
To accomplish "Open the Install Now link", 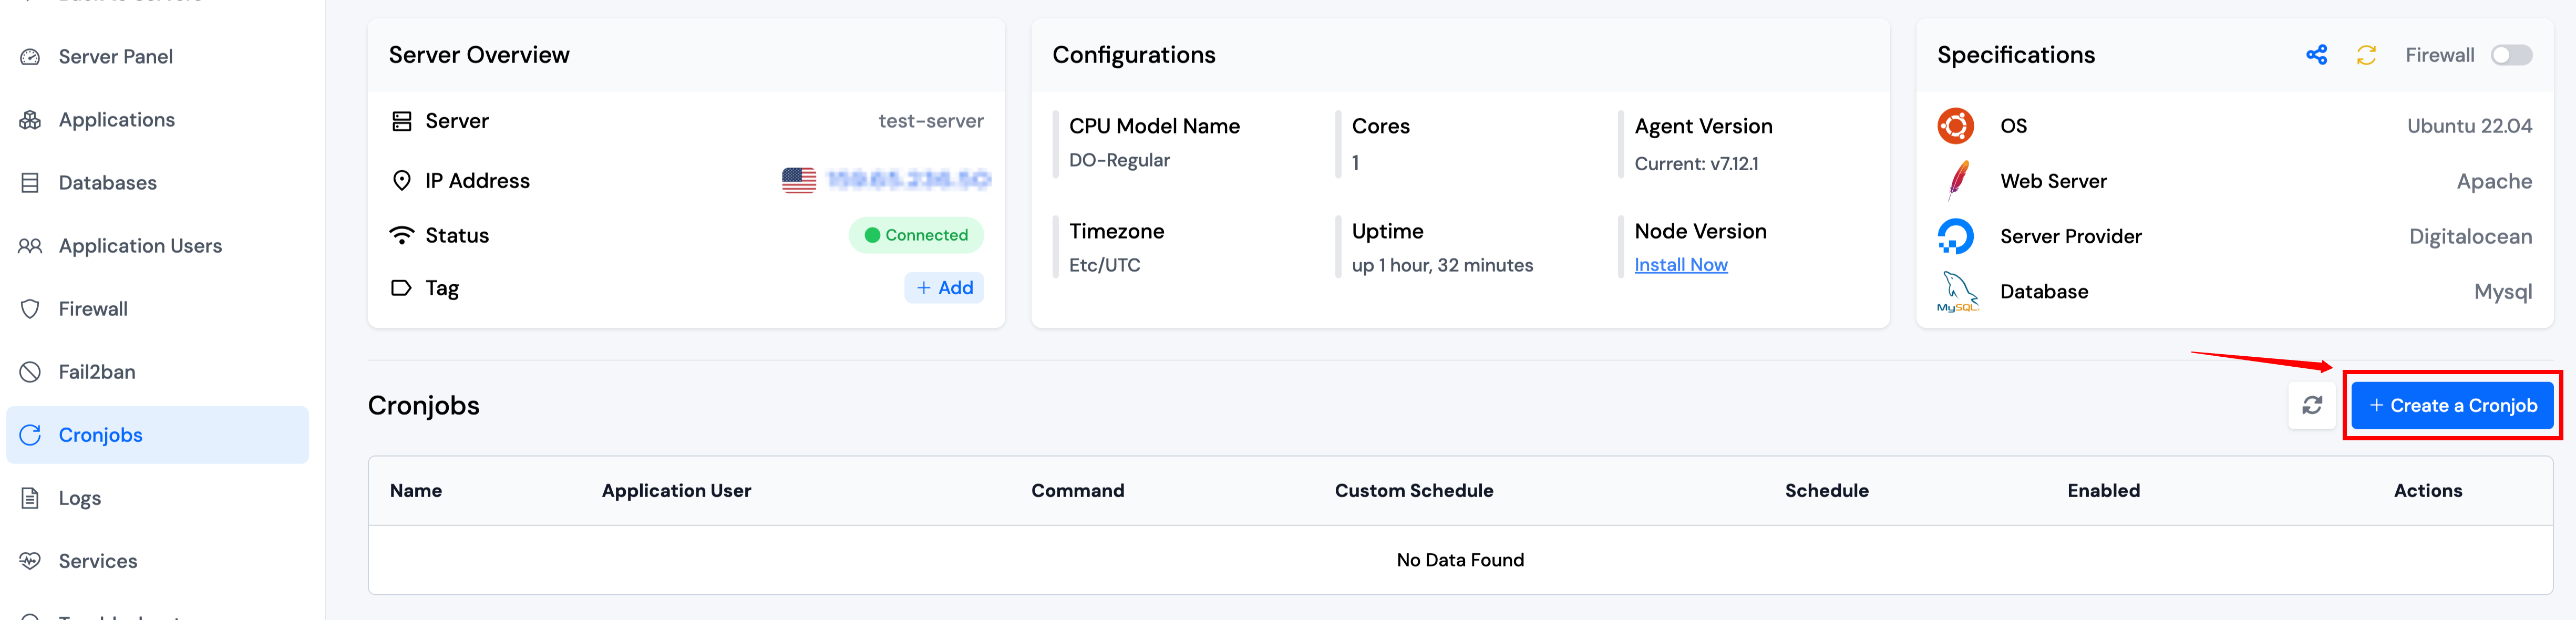I will point(1680,265).
